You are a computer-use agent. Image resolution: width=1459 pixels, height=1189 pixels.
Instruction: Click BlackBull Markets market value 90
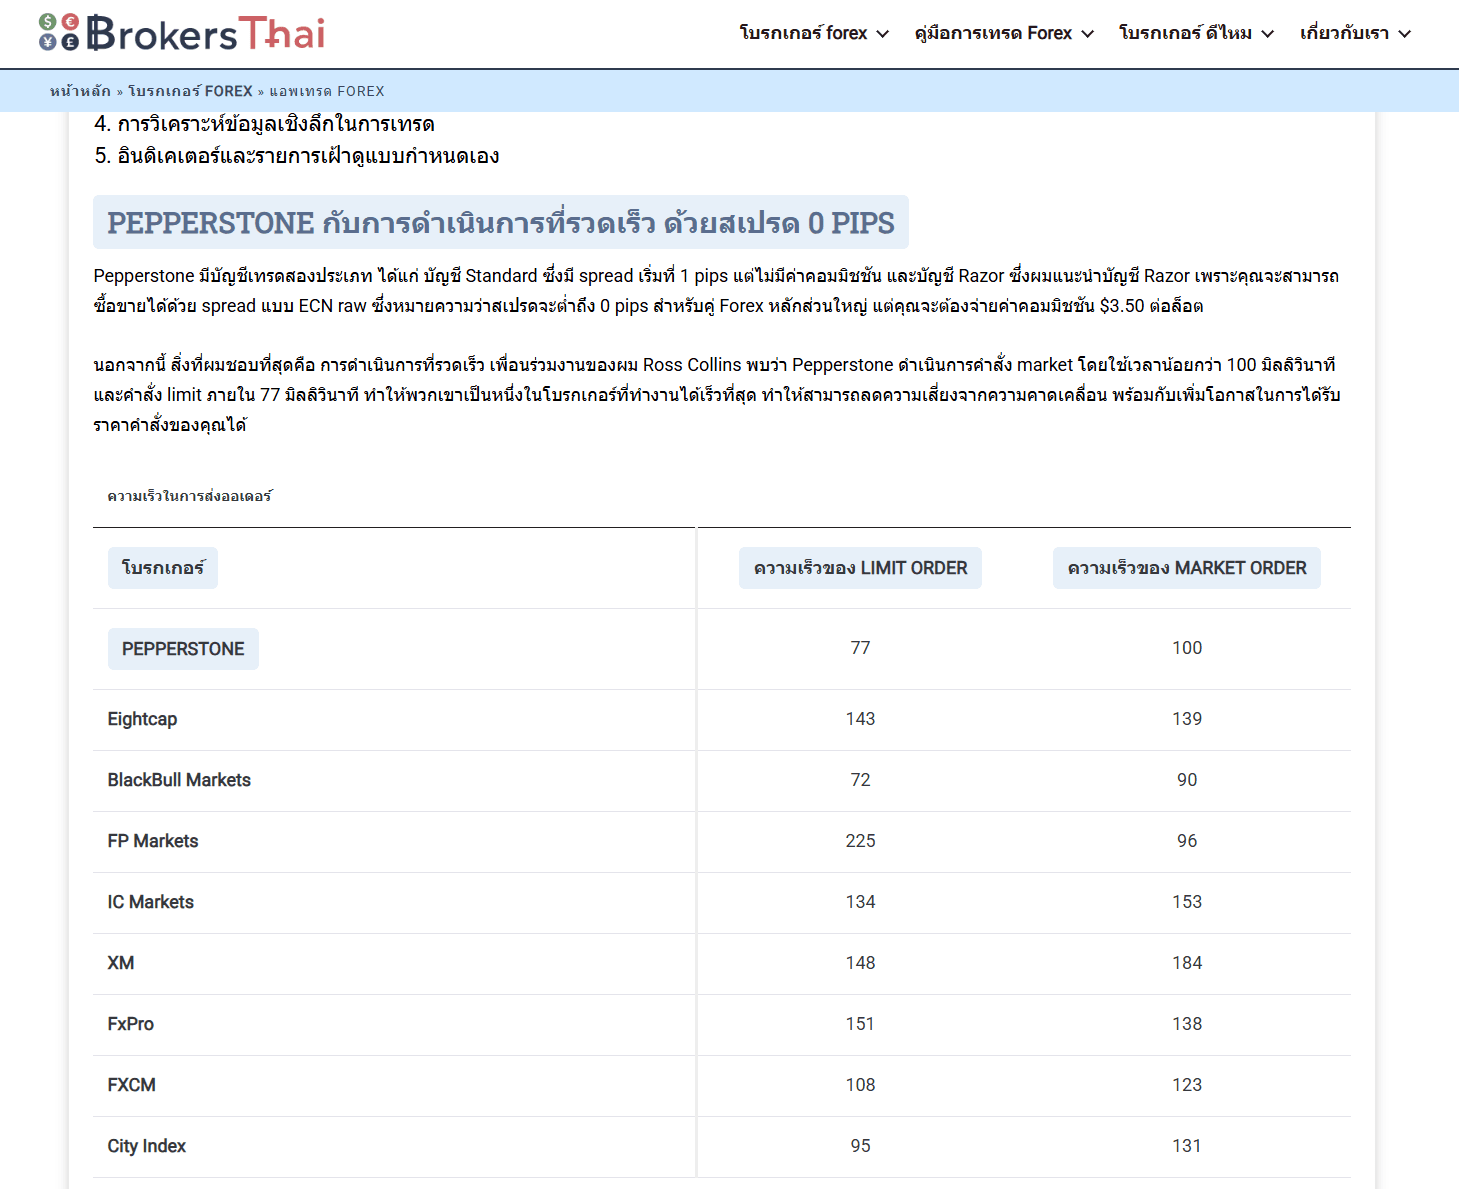(1187, 780)
